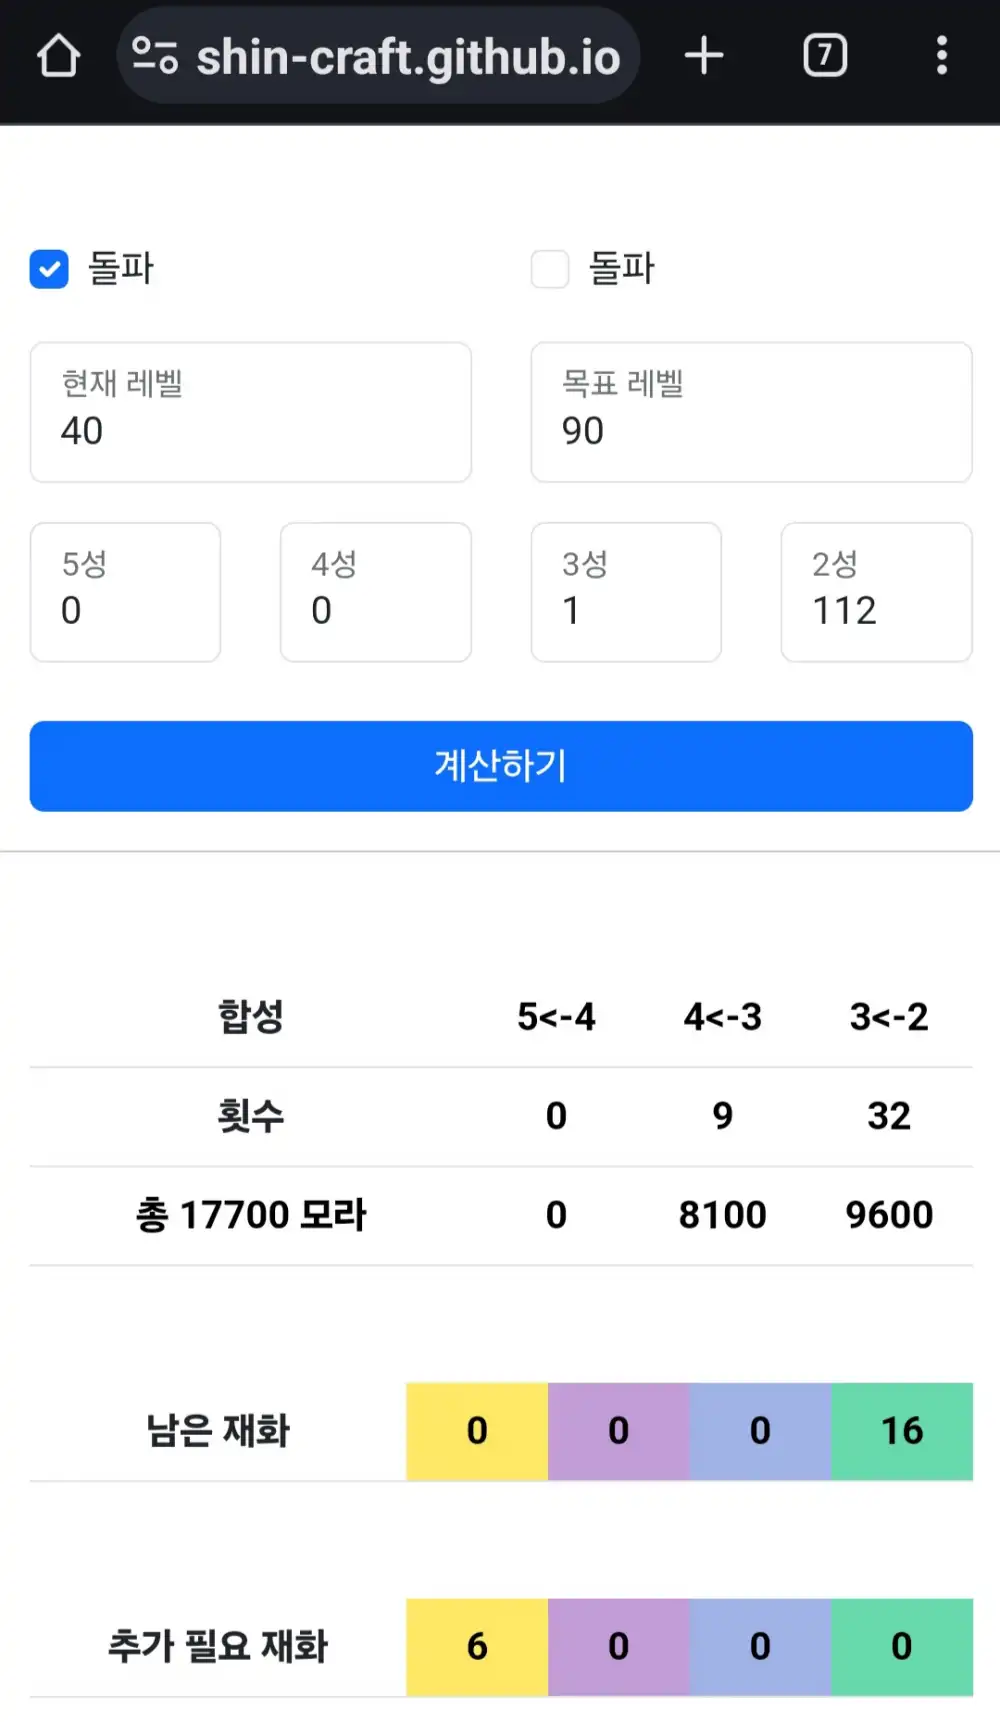This screenshot has width=1000, height=1722.
Task: Click the yellow 6 cell in 추가 필요 재화
Action: tap(477, 1646)
